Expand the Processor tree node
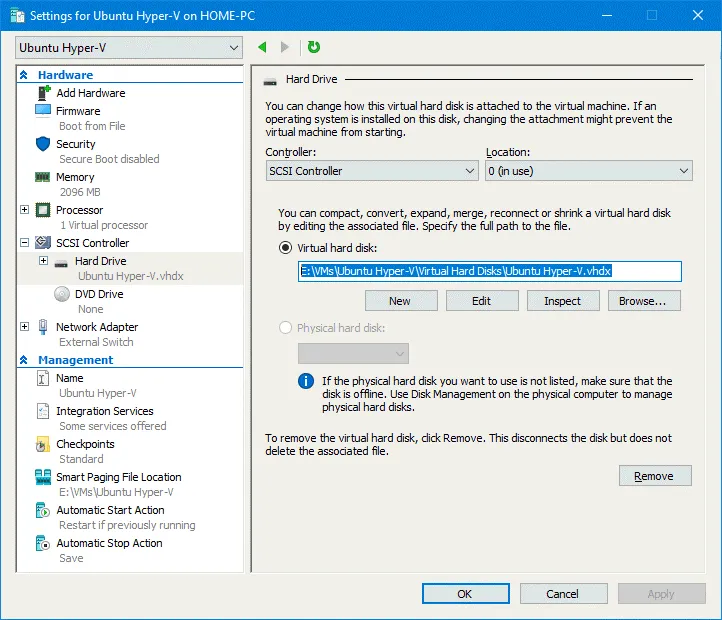This screenshot has width=722, height=620. point(25,210)
